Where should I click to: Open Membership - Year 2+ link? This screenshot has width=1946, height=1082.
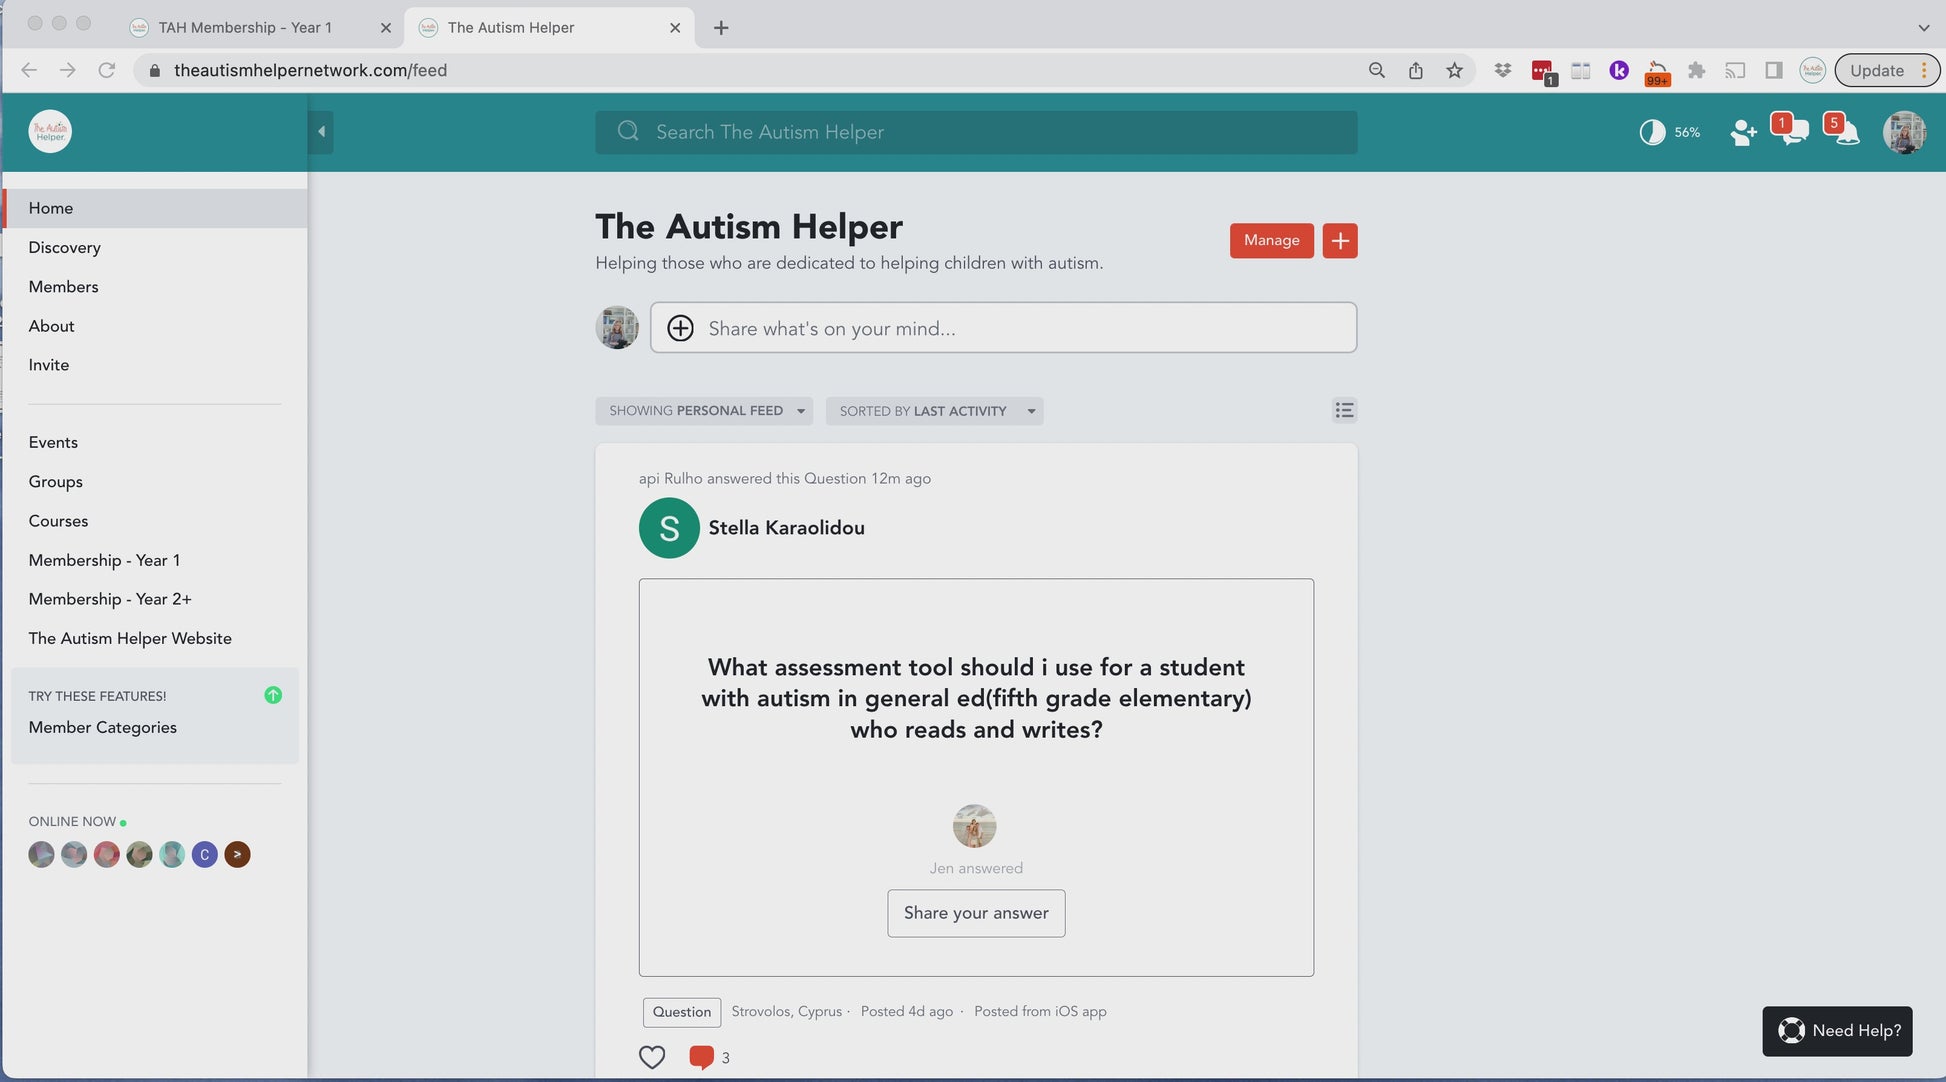click(x=110, y=599)
